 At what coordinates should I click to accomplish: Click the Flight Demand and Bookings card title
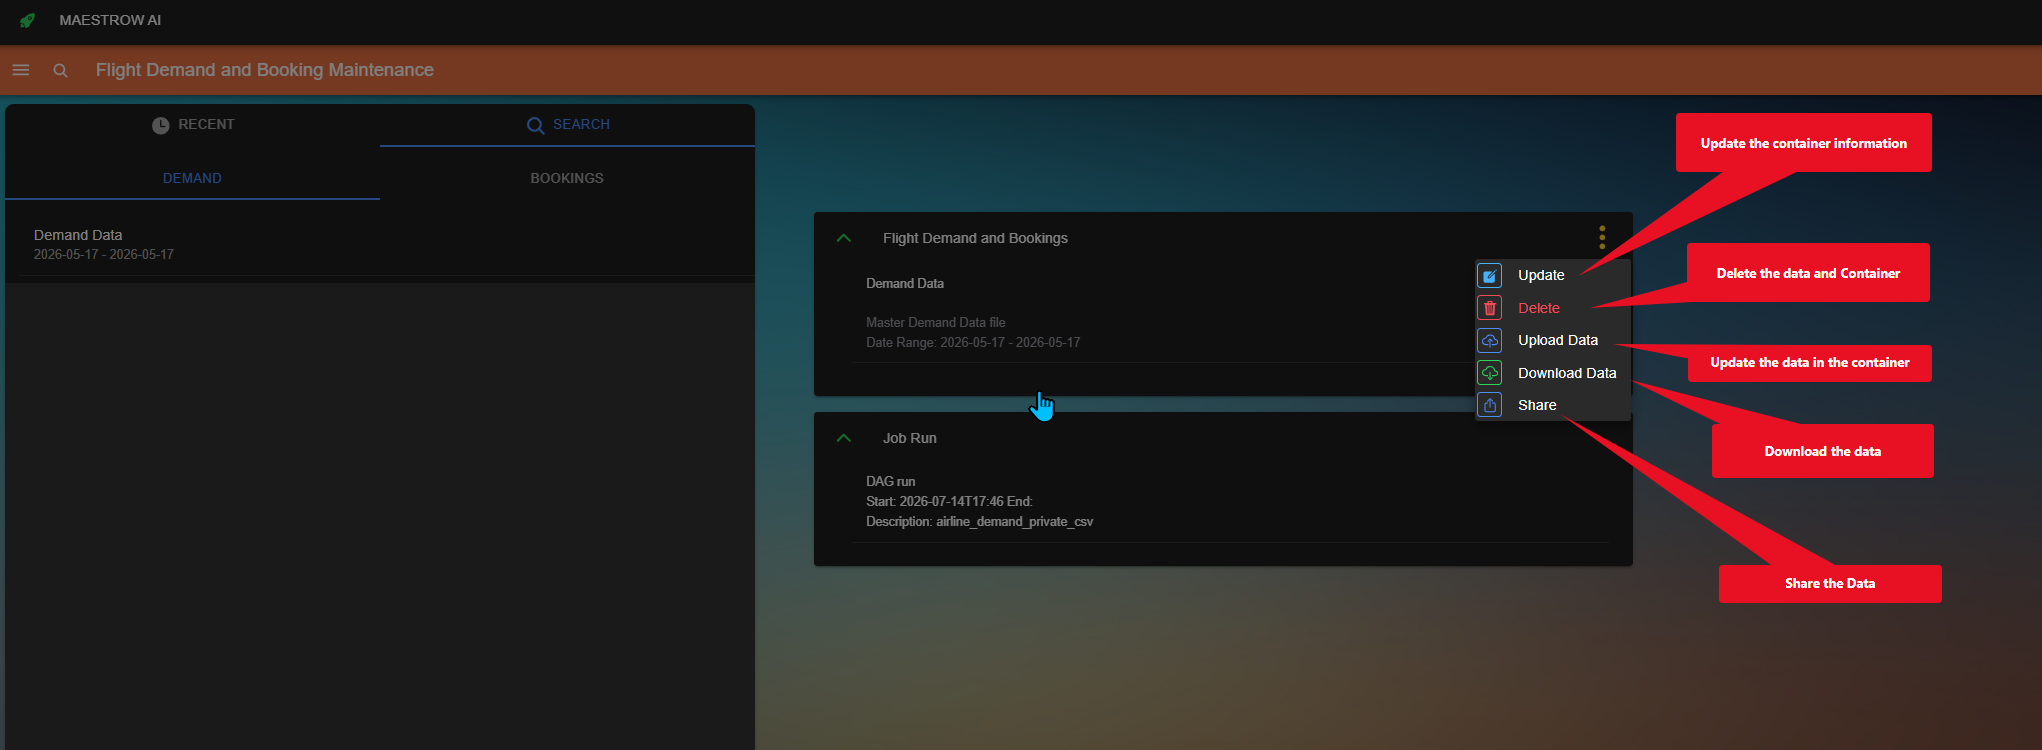[x=975, y=238]
